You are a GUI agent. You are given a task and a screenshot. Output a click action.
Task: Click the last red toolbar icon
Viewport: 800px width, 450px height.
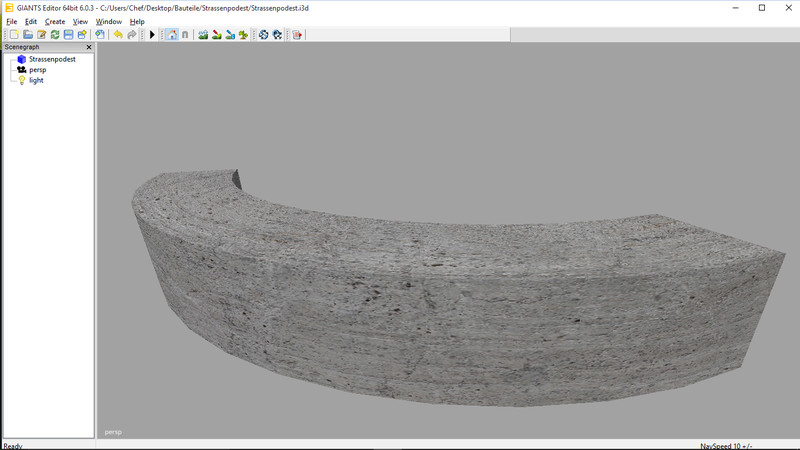tap(297, 35)
